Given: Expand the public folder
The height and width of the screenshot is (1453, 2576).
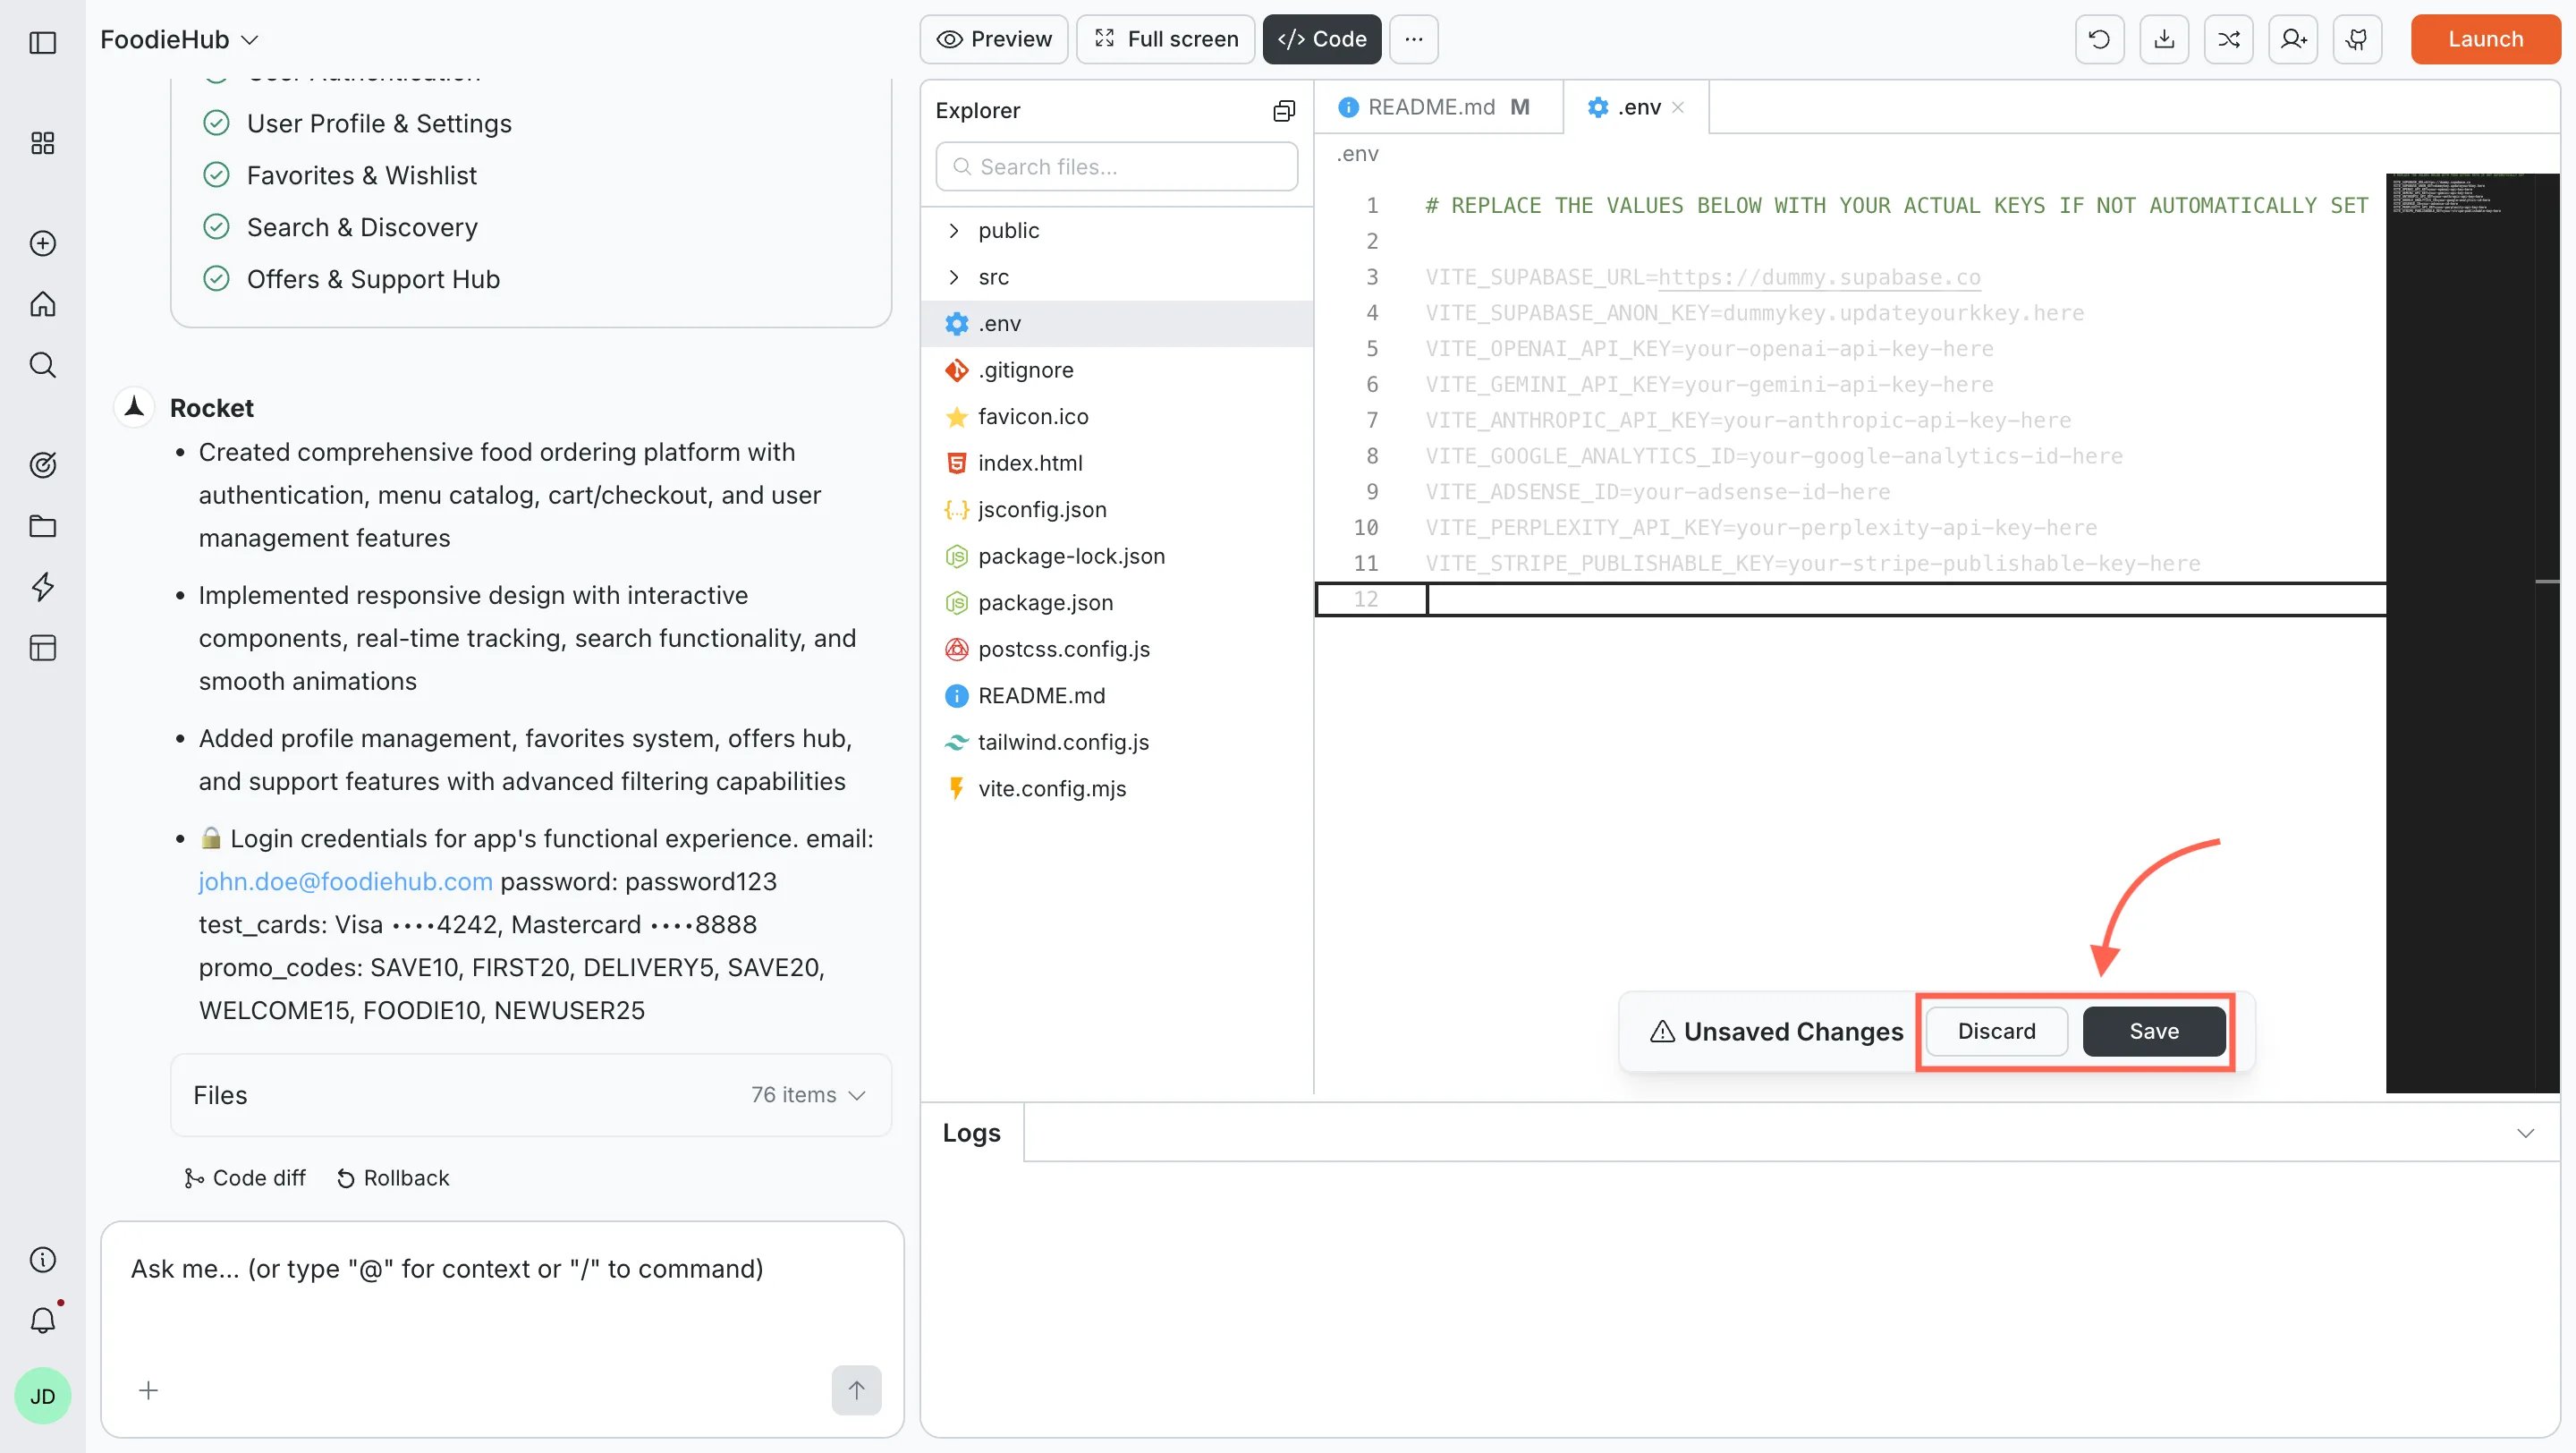Looking at the screenshot, I should point(1116,230).
